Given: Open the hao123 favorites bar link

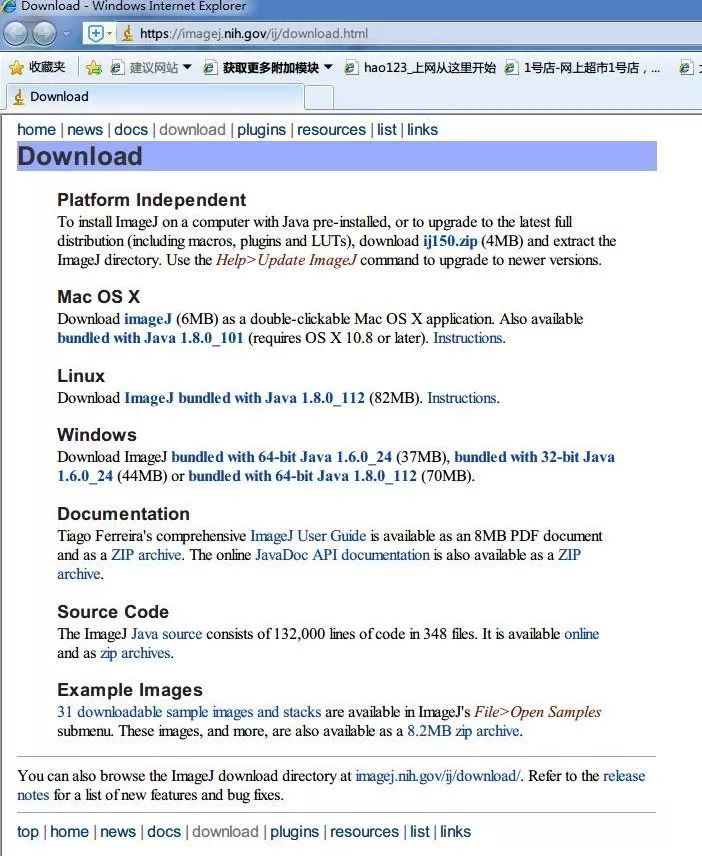Looking at the screenshot, I should 420,68.
